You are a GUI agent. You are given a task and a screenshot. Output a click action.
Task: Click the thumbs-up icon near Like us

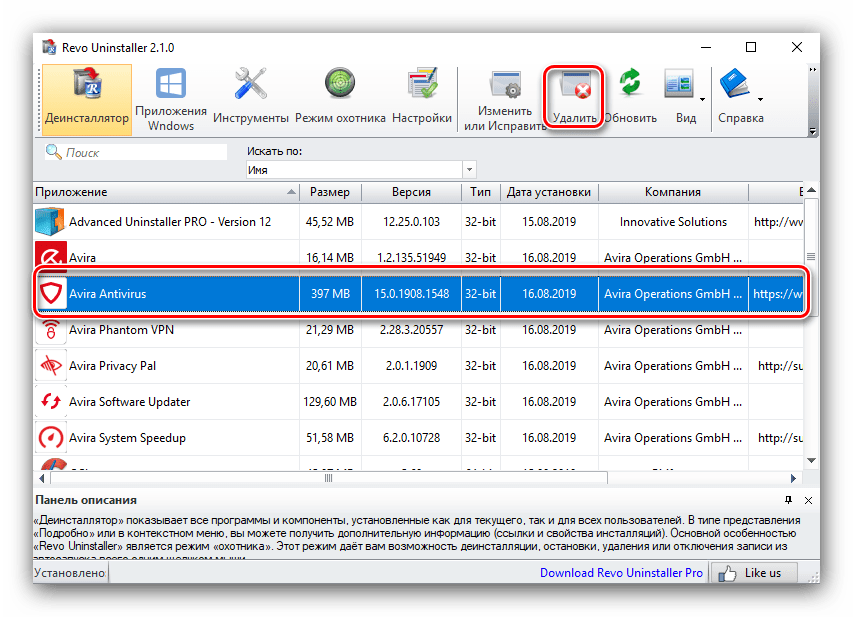pyautogui.click(x=727, y=573)
